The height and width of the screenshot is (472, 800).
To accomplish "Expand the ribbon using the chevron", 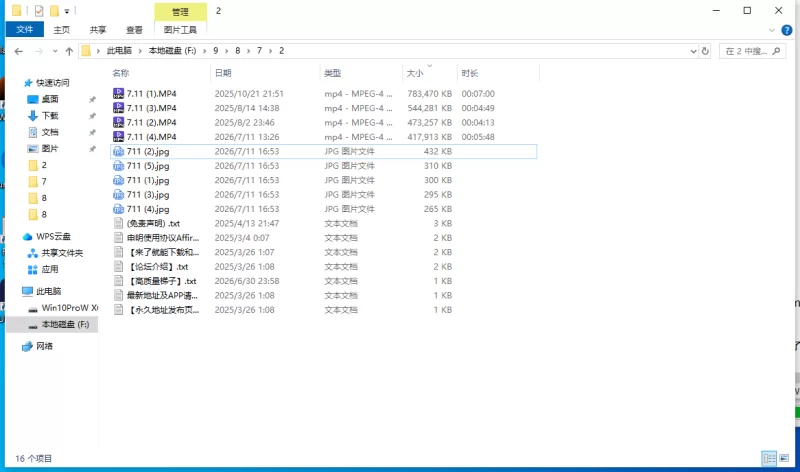I will [771, 30].
